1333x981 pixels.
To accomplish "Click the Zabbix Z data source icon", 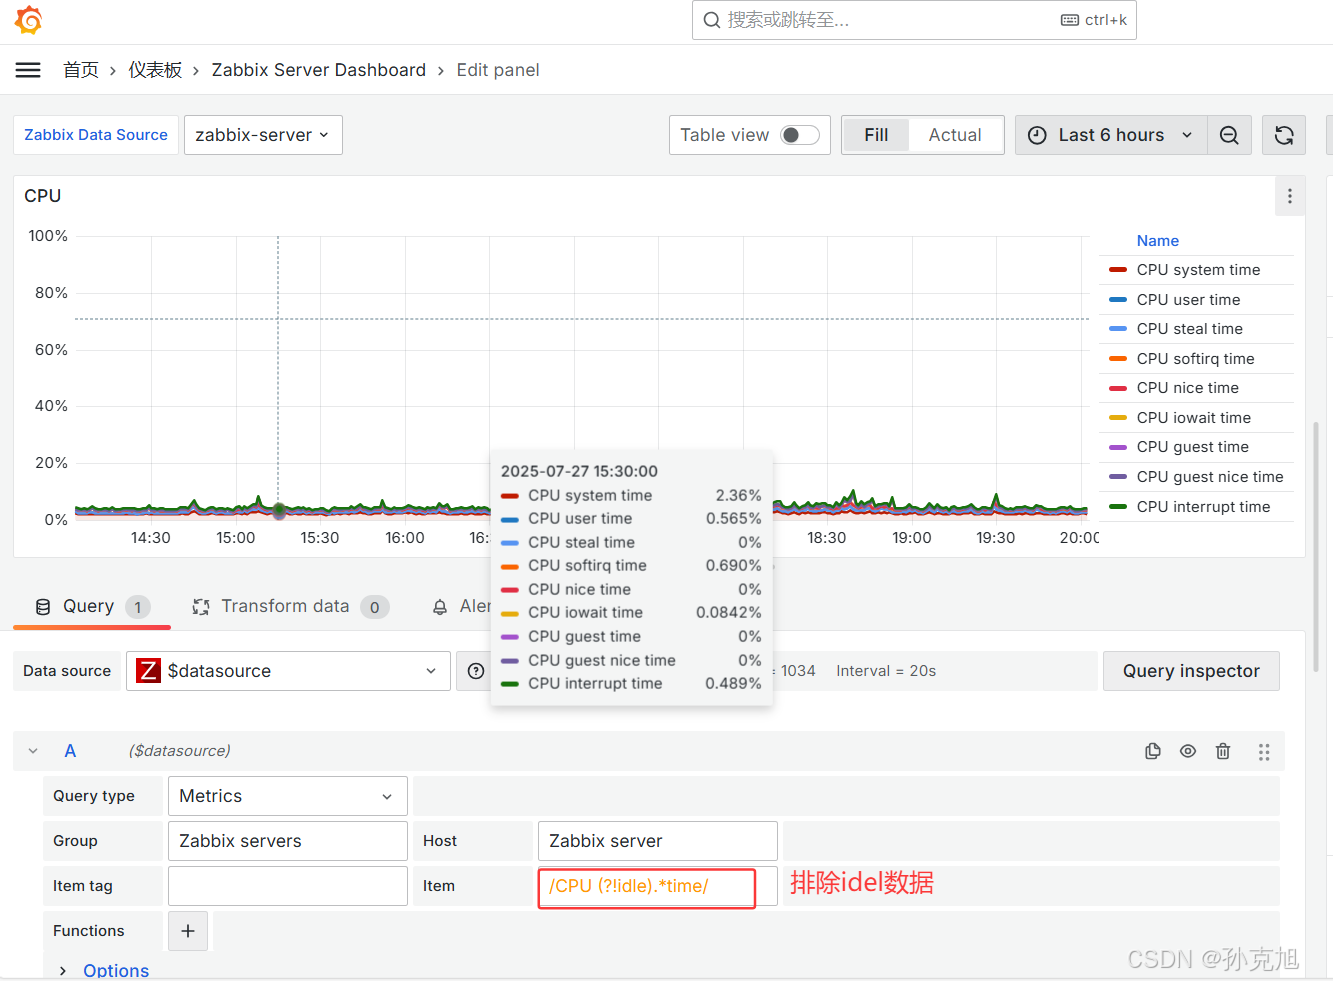I will (x=149, y=671).
